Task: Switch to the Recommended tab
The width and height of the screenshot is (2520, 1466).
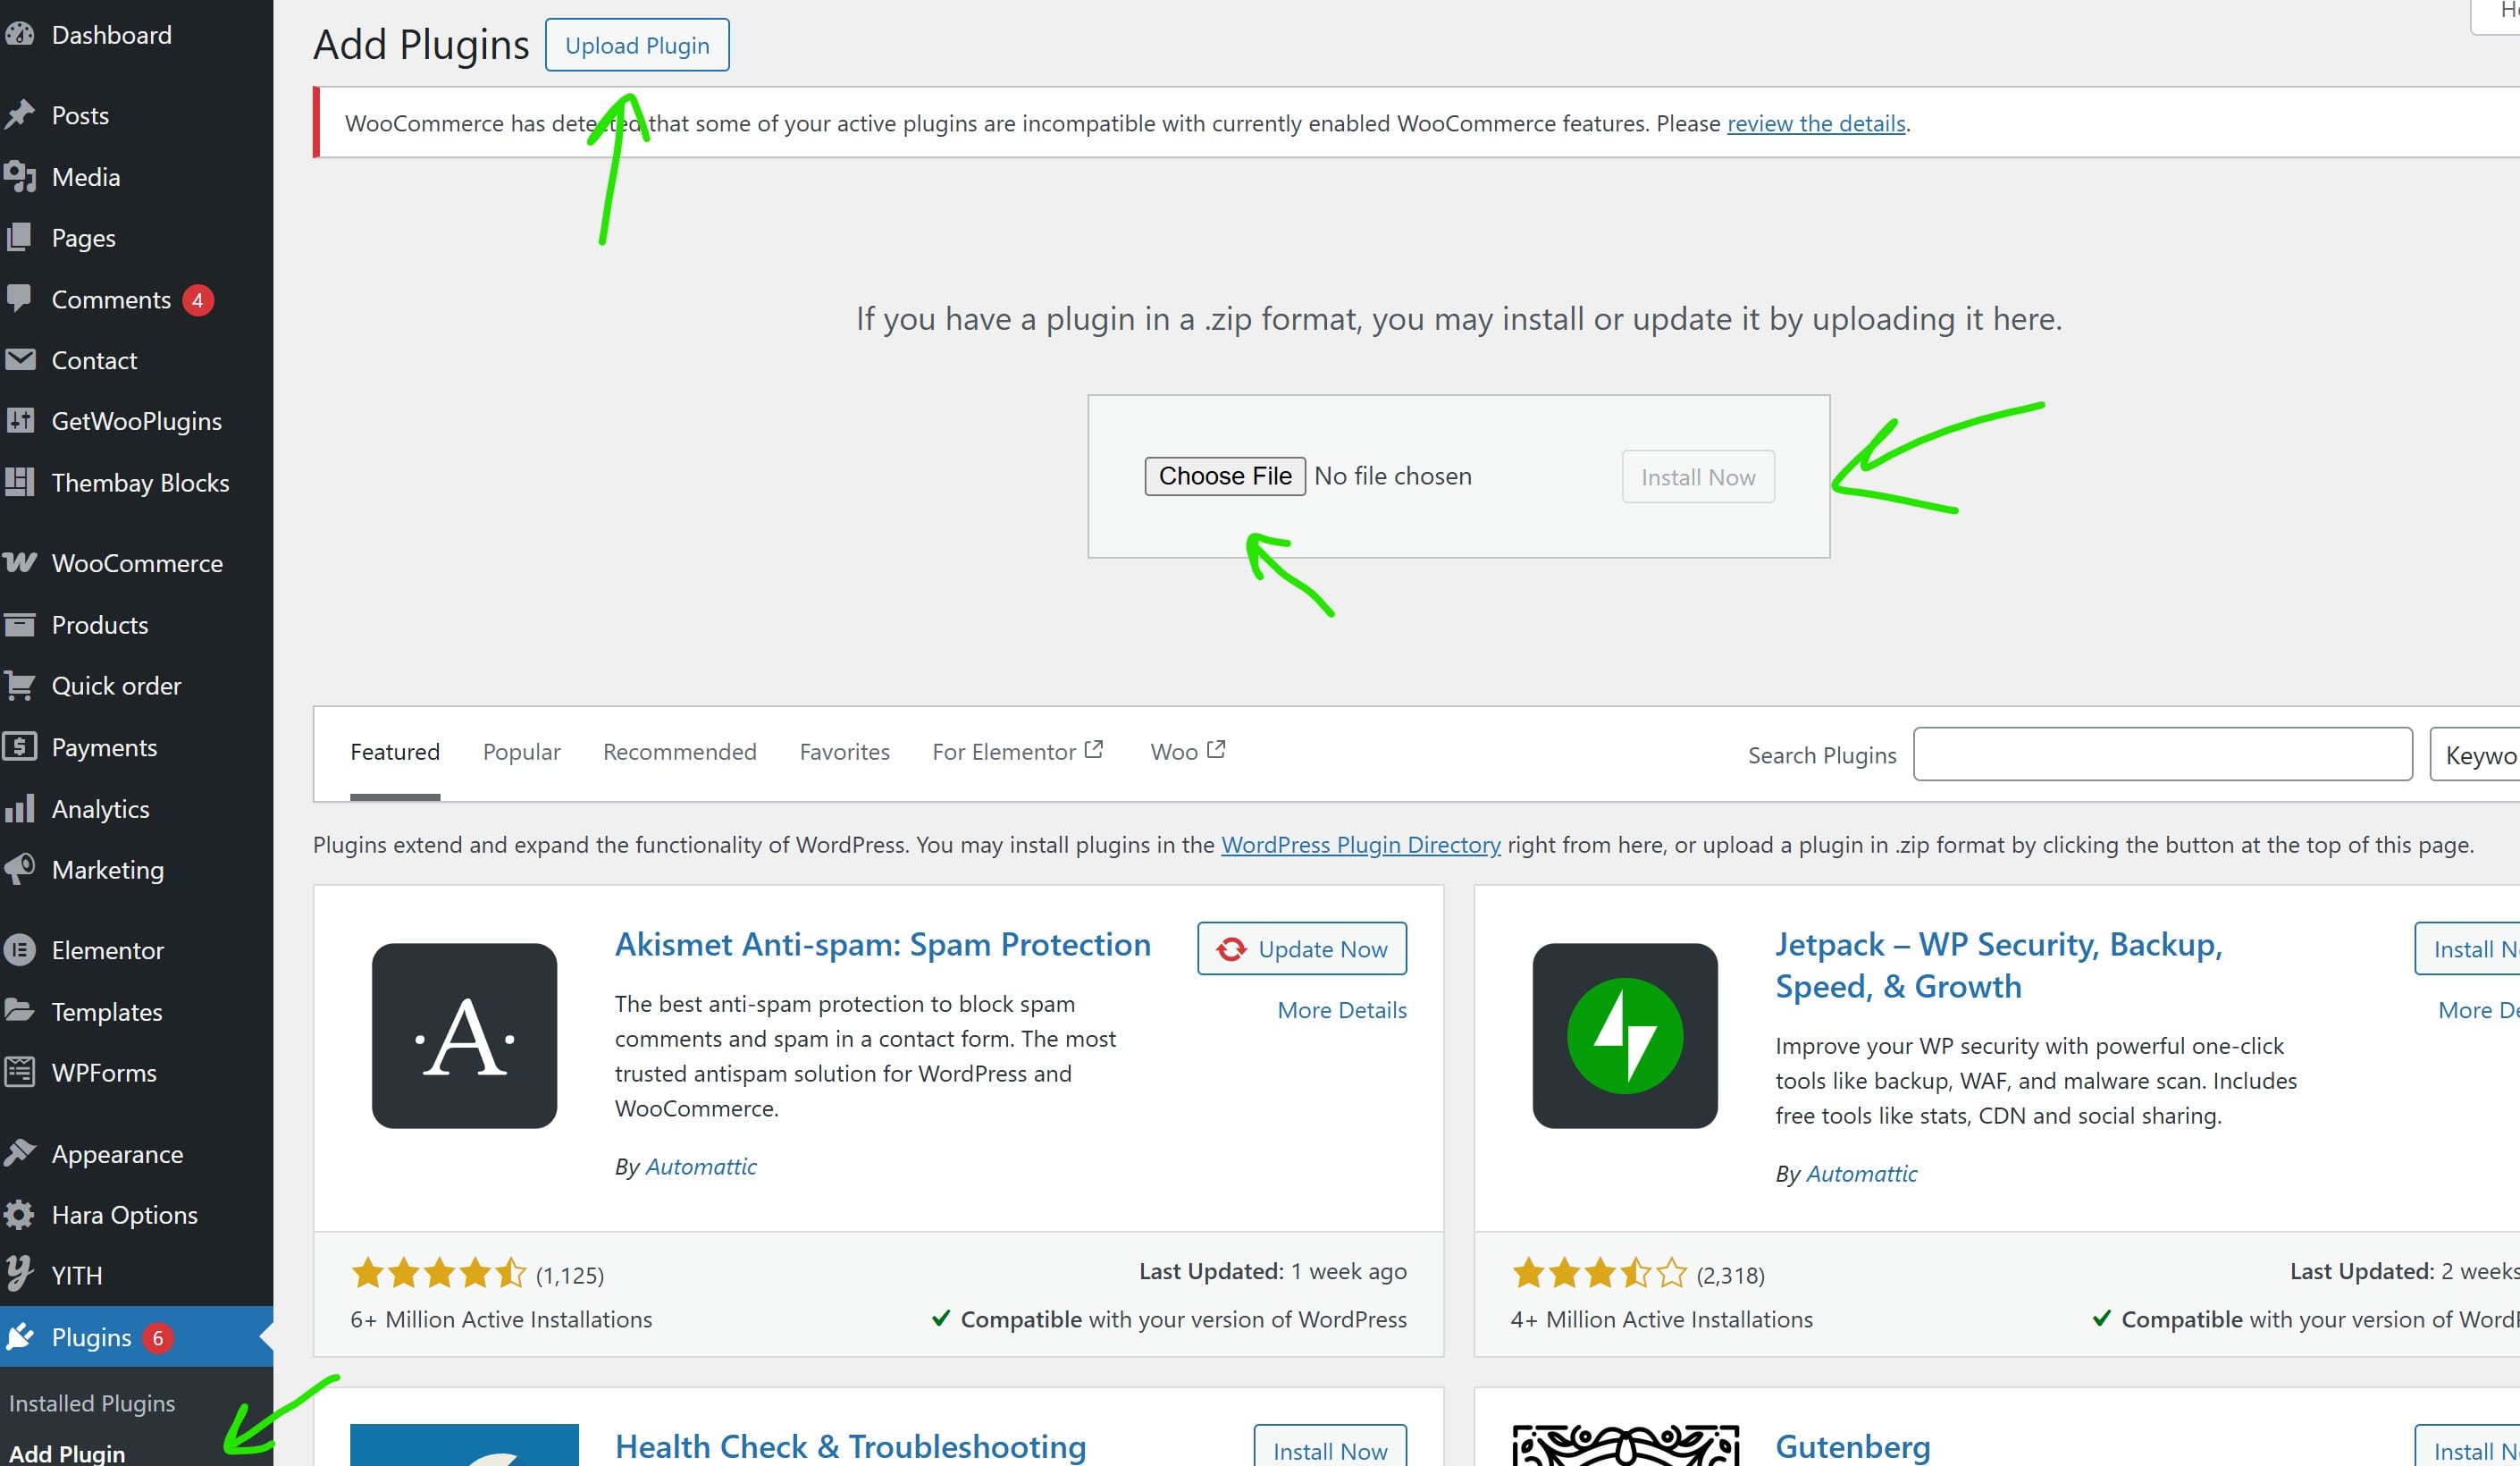Action: coord(680,752)
